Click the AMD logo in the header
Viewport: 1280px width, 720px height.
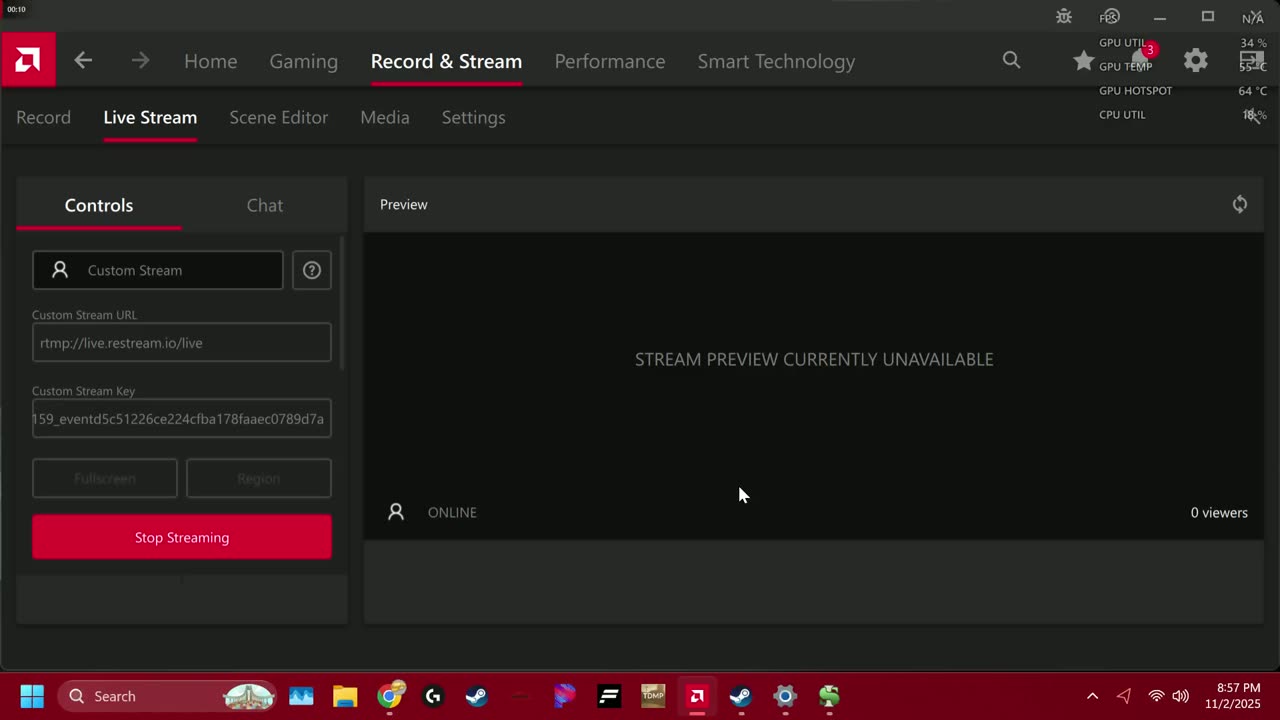tap(28, 60)
